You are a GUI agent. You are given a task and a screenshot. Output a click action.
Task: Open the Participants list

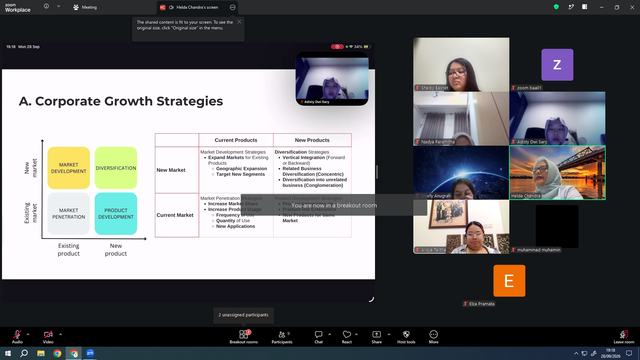coord(282,337)
